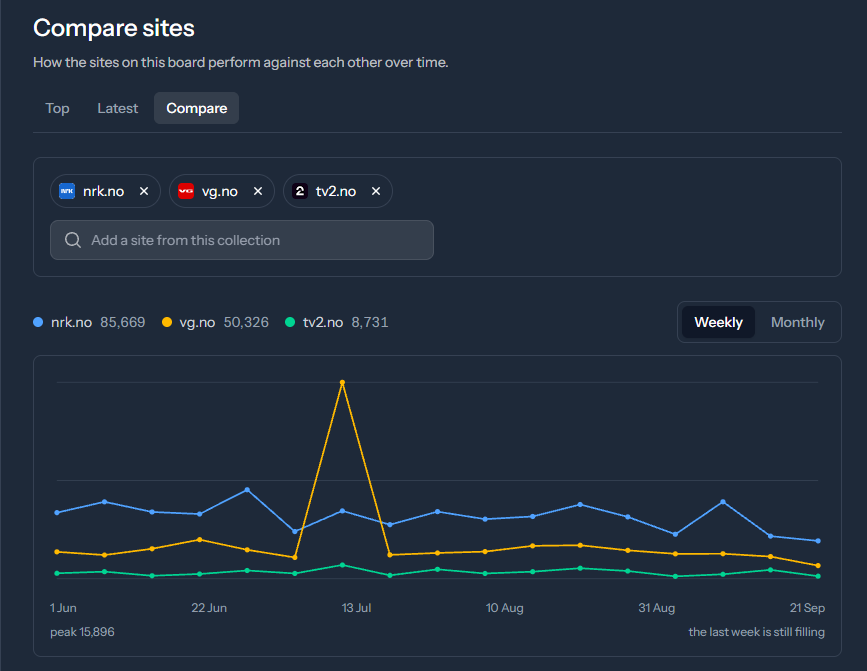
Task: Click the first tv2.no data point at 1 Jun
Action: point(57,574)
